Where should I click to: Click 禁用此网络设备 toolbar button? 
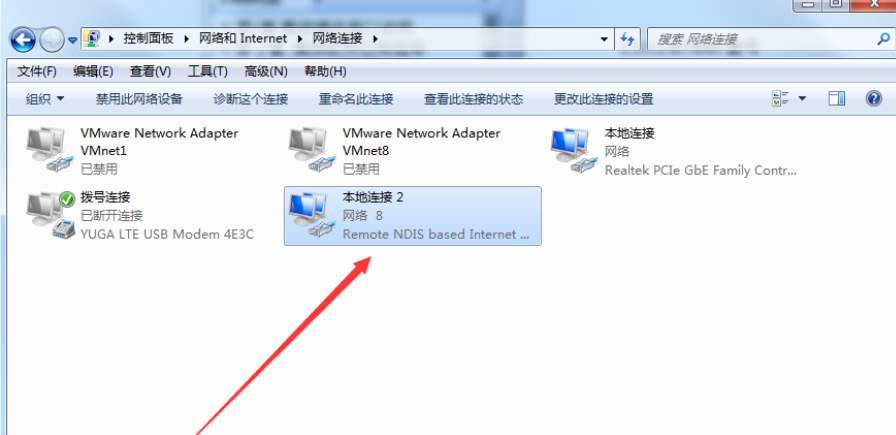tap(139, 99)
